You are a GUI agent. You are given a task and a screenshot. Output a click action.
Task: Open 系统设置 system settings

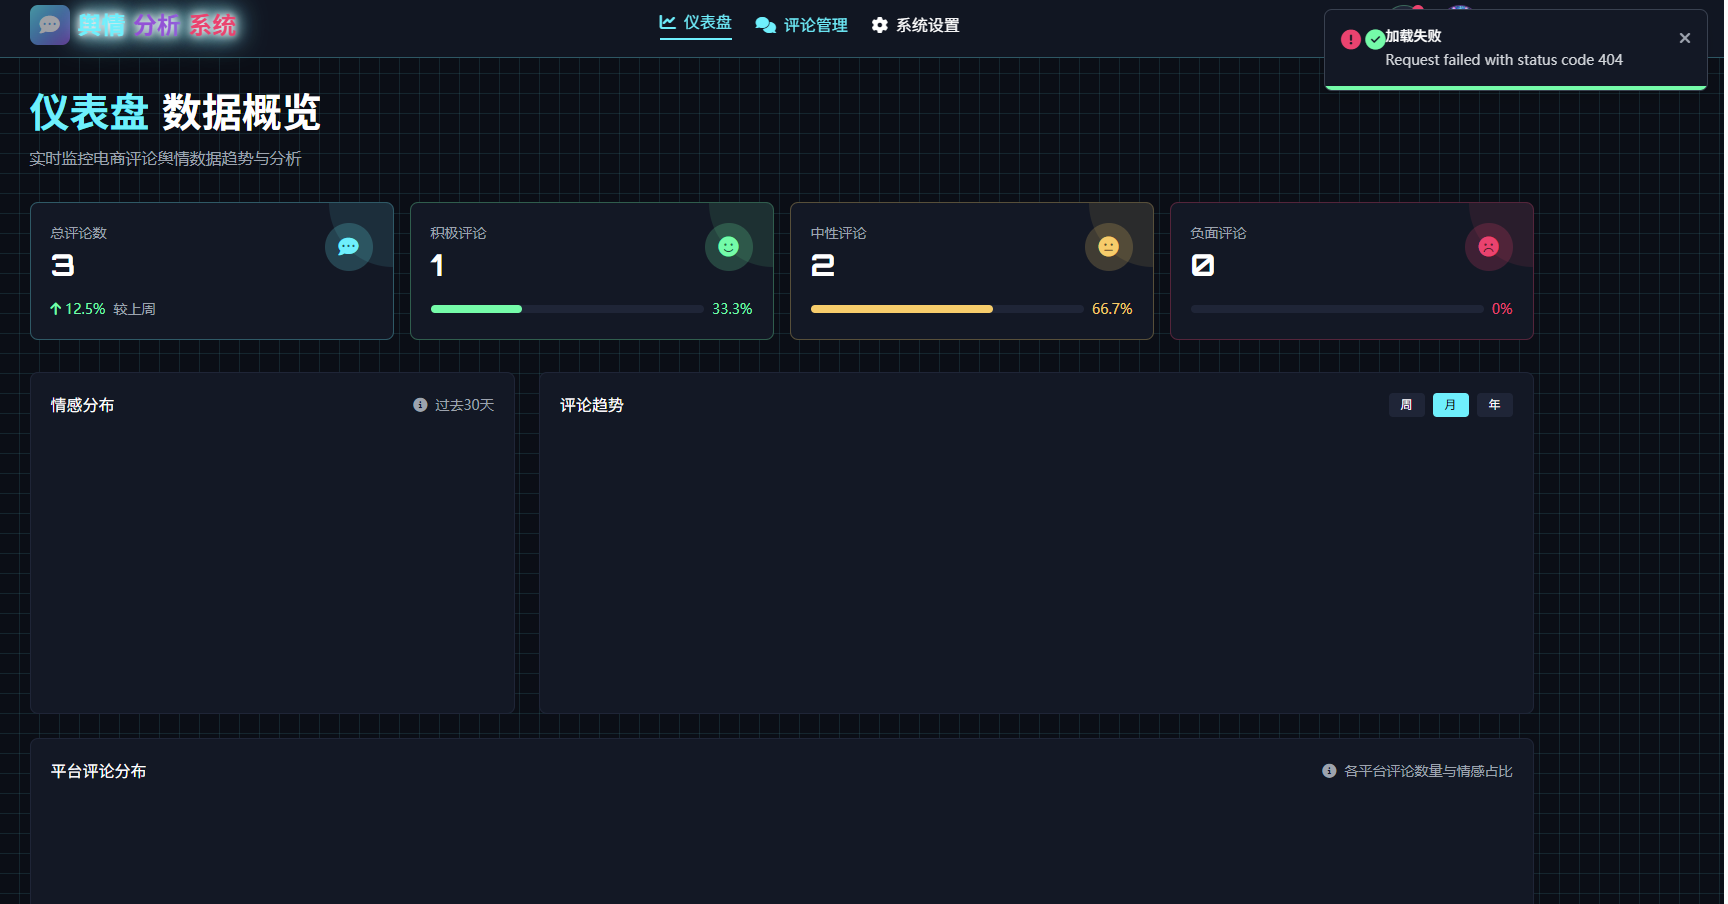point(915,25)
